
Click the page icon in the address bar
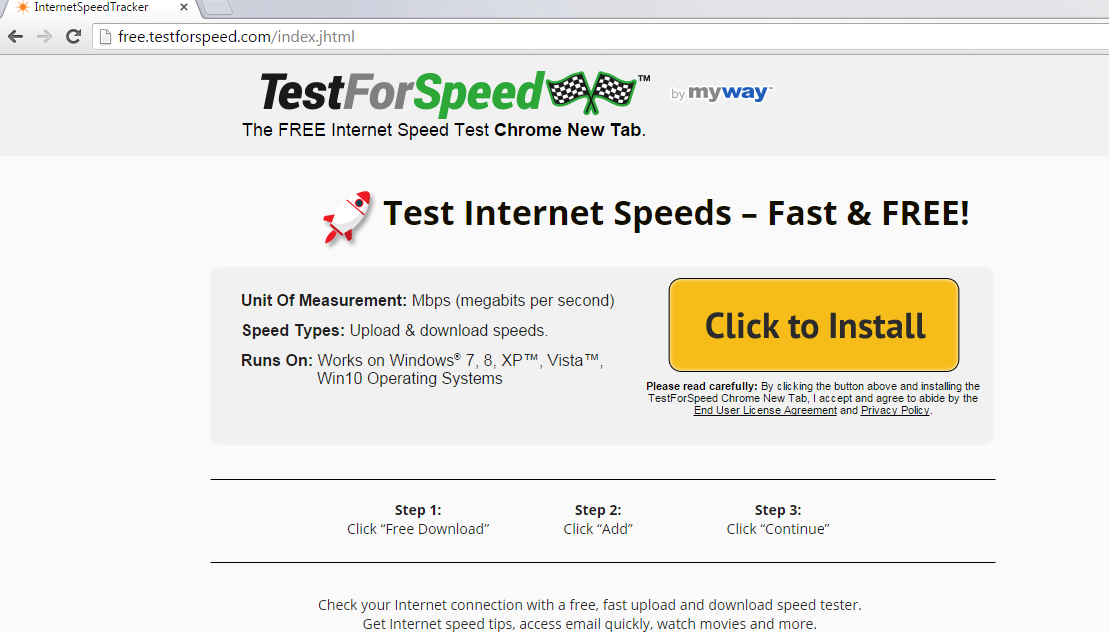[x=105, y=37]
